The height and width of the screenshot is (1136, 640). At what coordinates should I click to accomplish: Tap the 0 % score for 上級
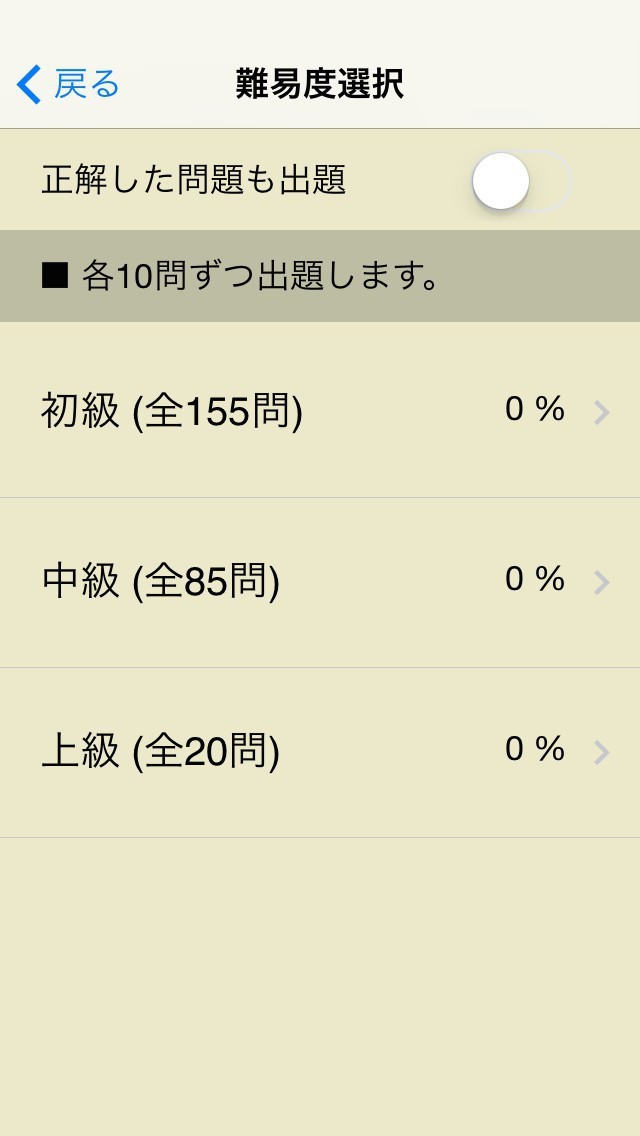(535, 749)
